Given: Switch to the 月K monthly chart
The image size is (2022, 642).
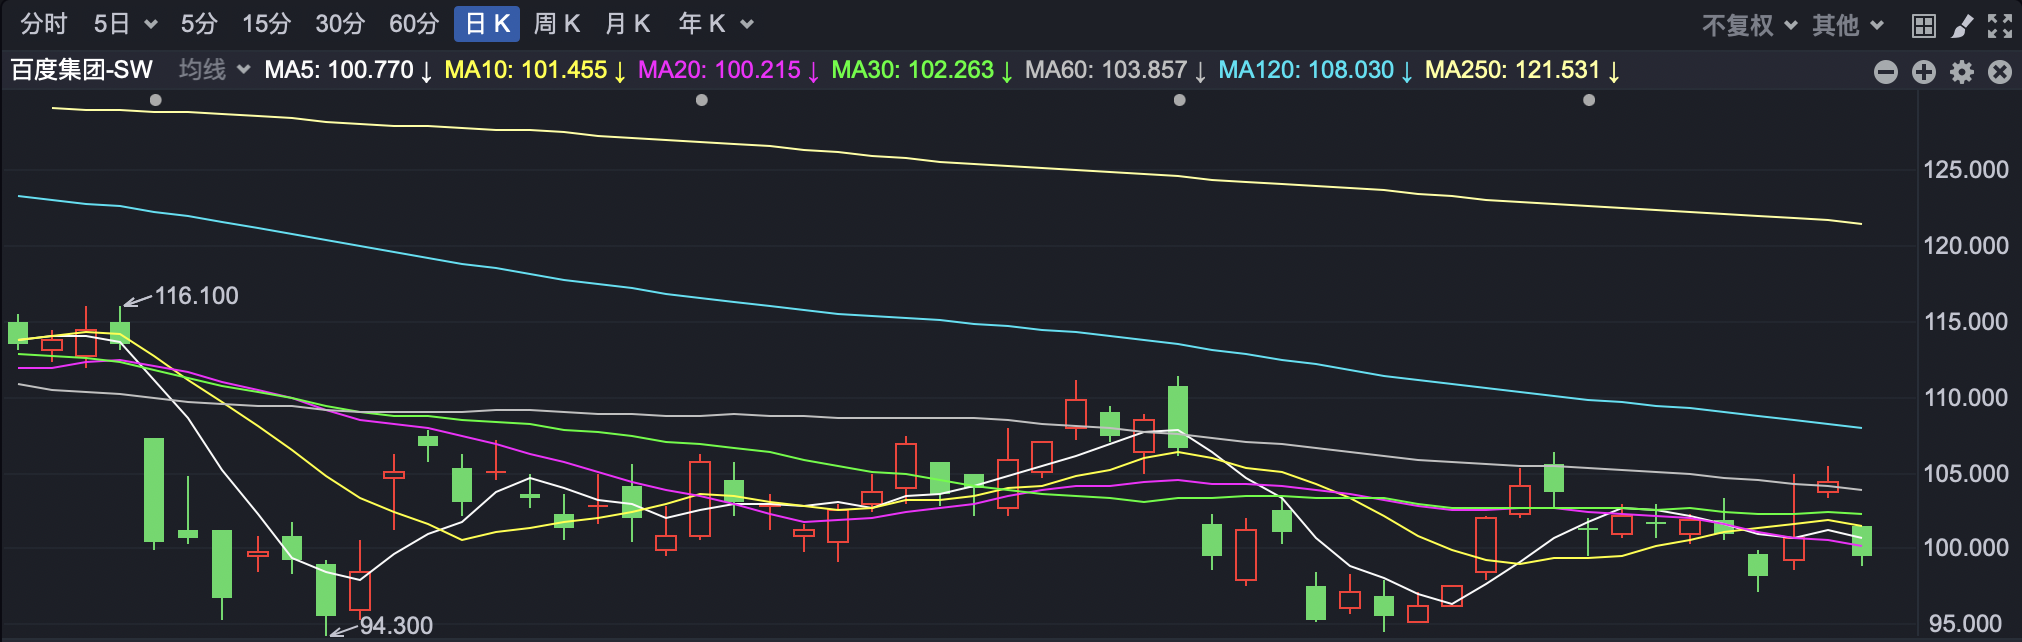Looking at the screenshot, I should (628, 24).
